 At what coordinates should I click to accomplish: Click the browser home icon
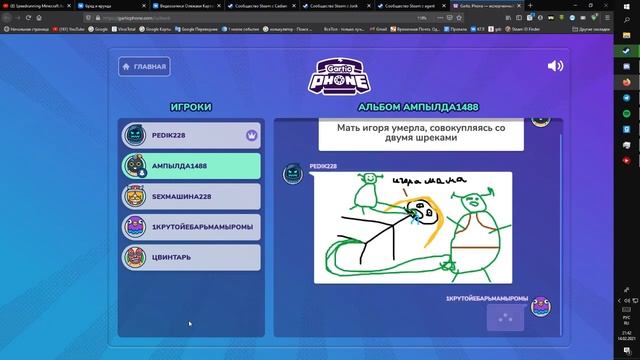coord(39,18)
